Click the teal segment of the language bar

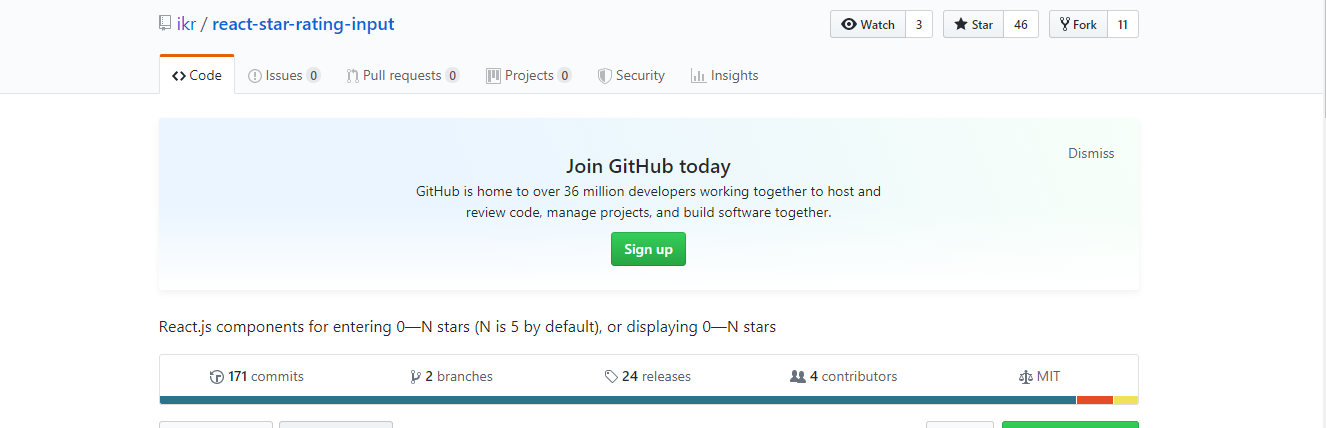[618, 400]
